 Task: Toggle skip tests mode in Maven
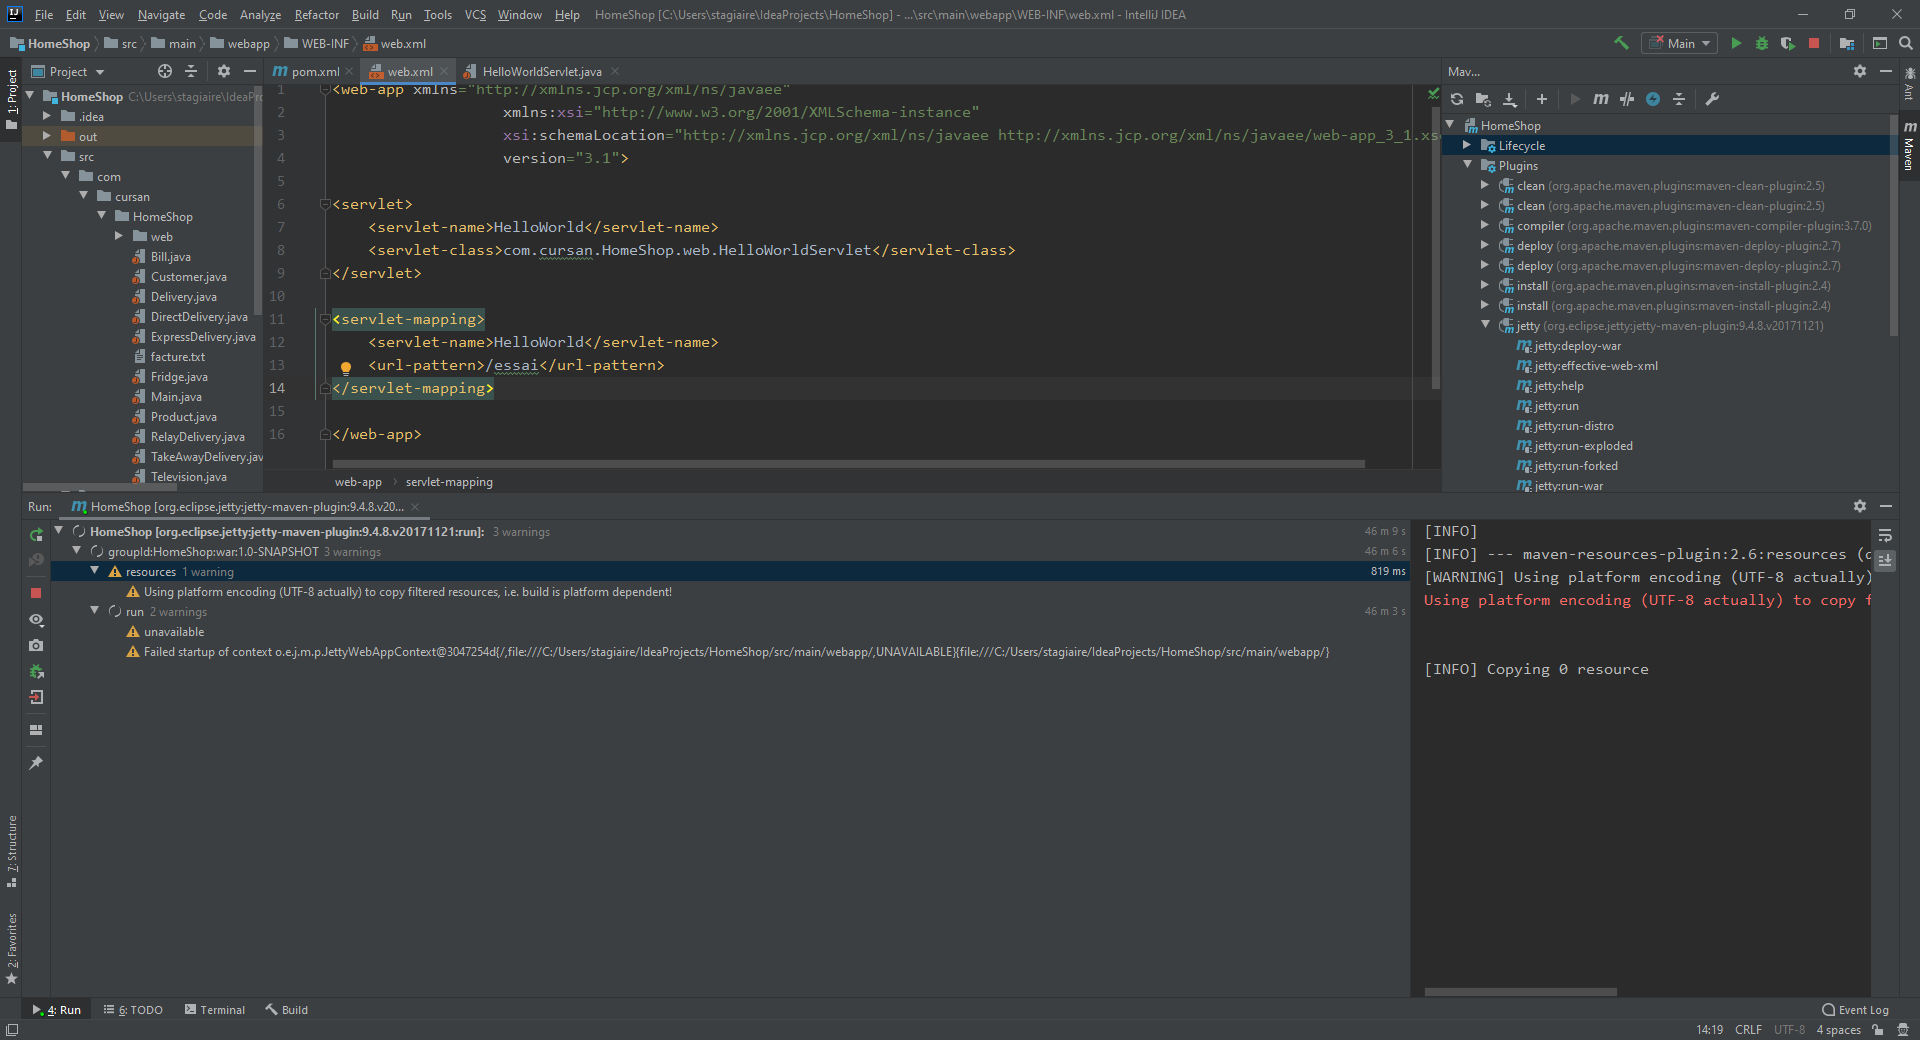[1653, 99]
